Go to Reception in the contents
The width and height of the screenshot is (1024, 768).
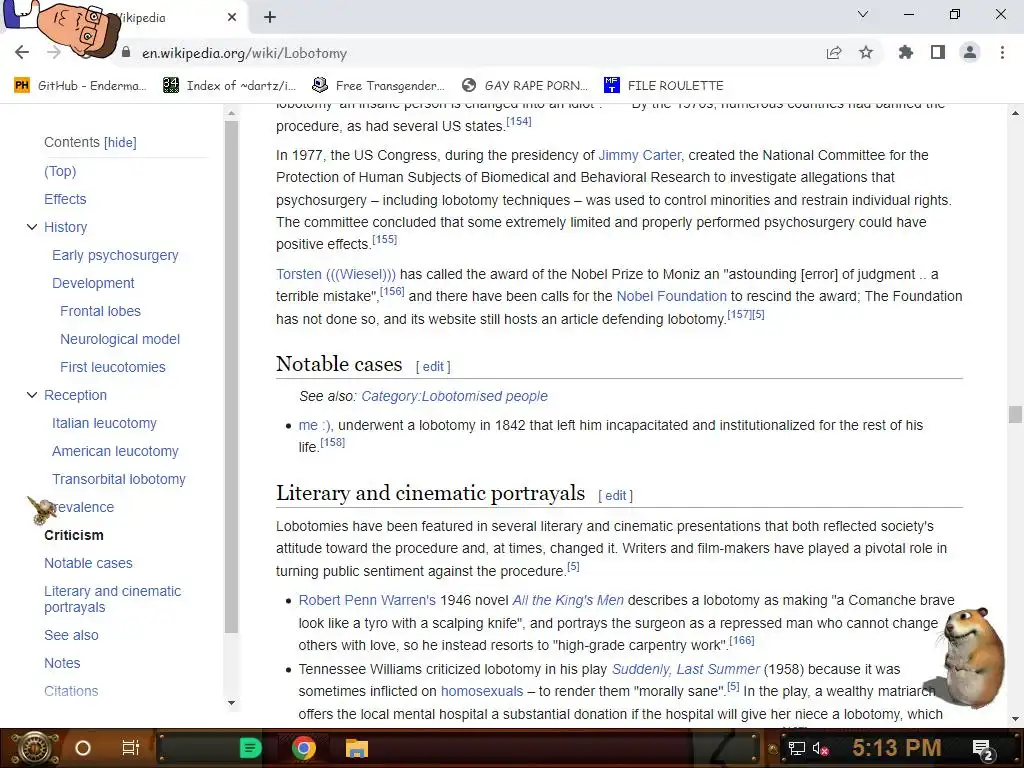(75, 396)
